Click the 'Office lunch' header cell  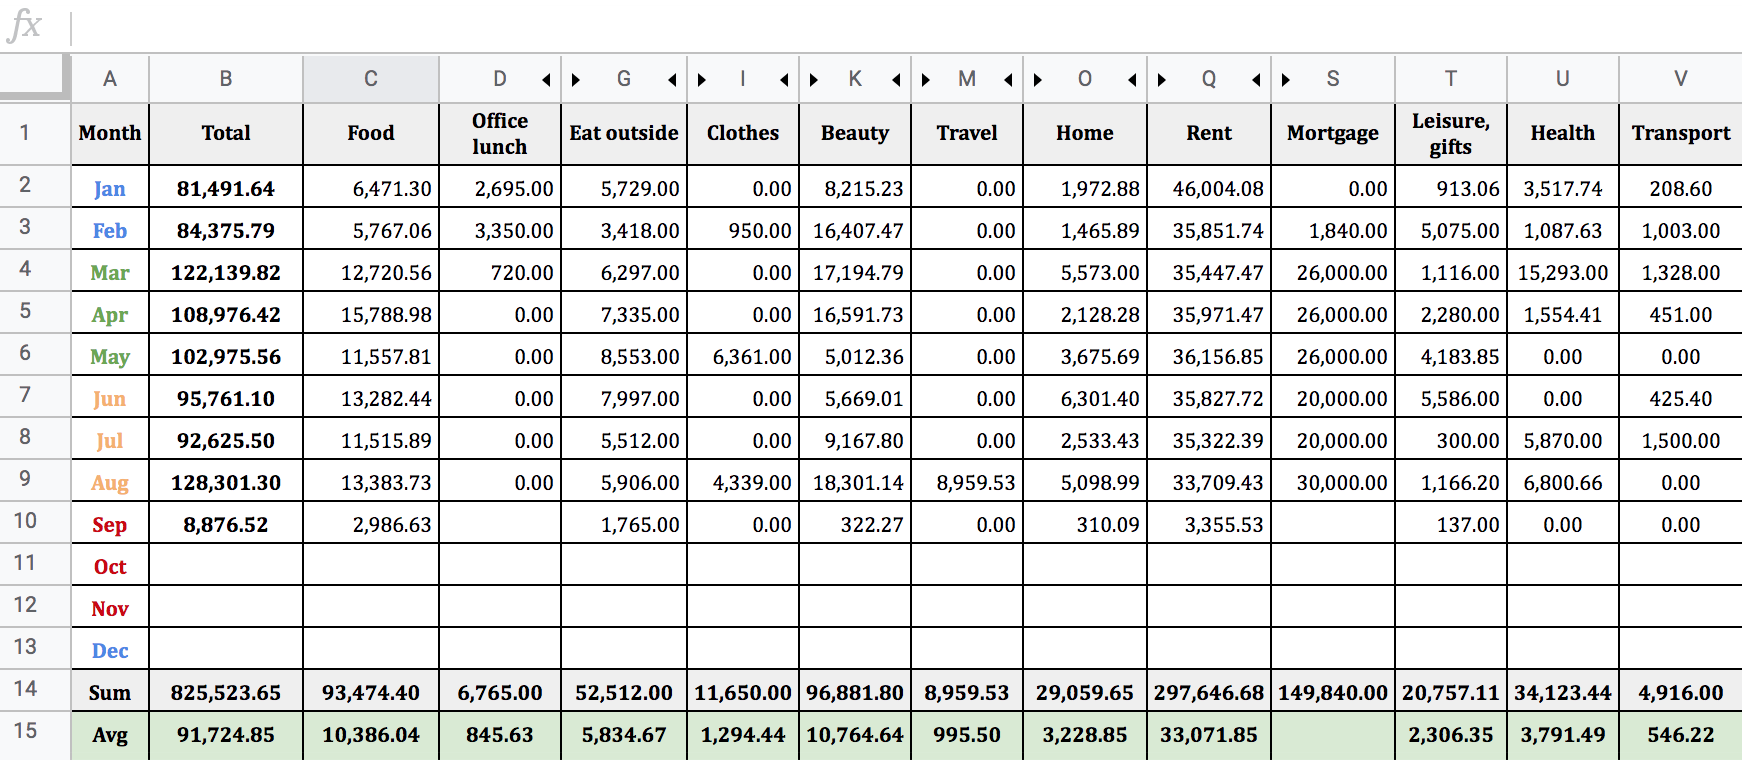coord(500,134)
